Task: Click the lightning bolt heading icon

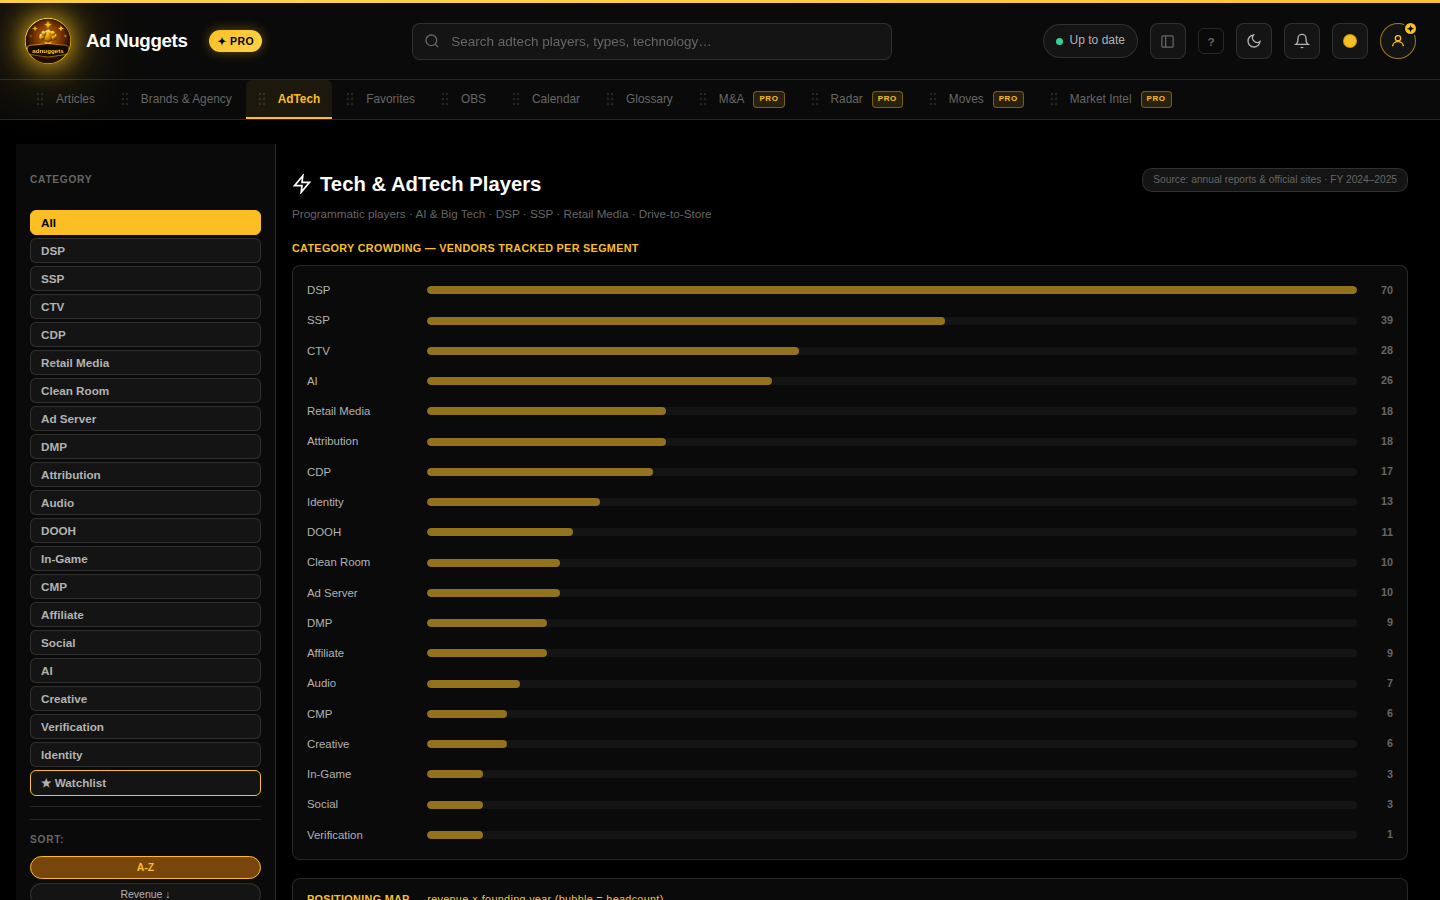Action: pos(302,184)
